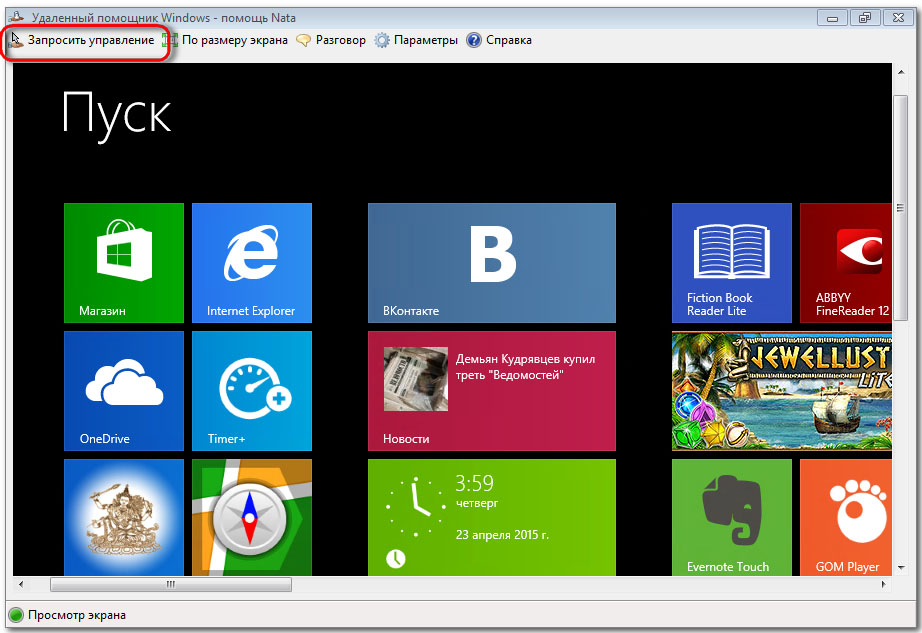This screenshot has width=922, height=633.
Task: Open Параметры settings
Action: [416, 40]
